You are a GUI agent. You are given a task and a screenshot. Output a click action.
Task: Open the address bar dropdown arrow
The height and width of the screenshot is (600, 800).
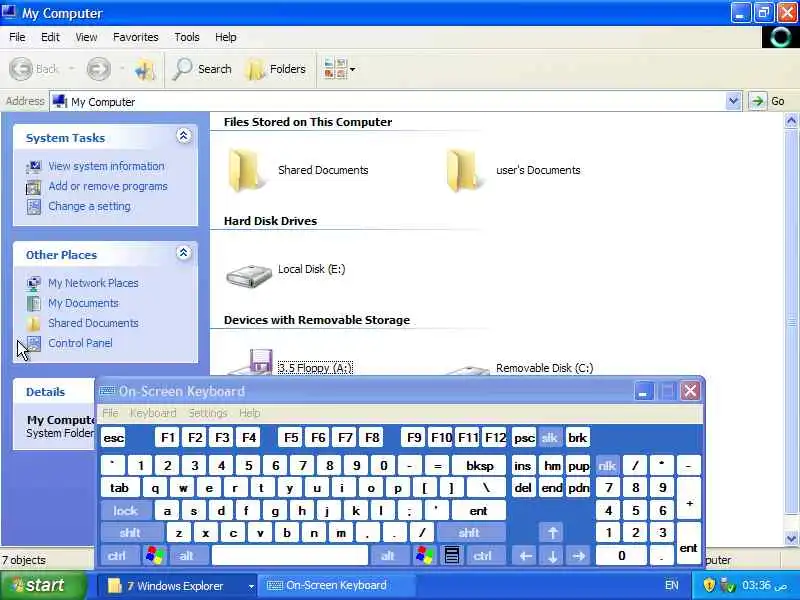pos(733,101)
